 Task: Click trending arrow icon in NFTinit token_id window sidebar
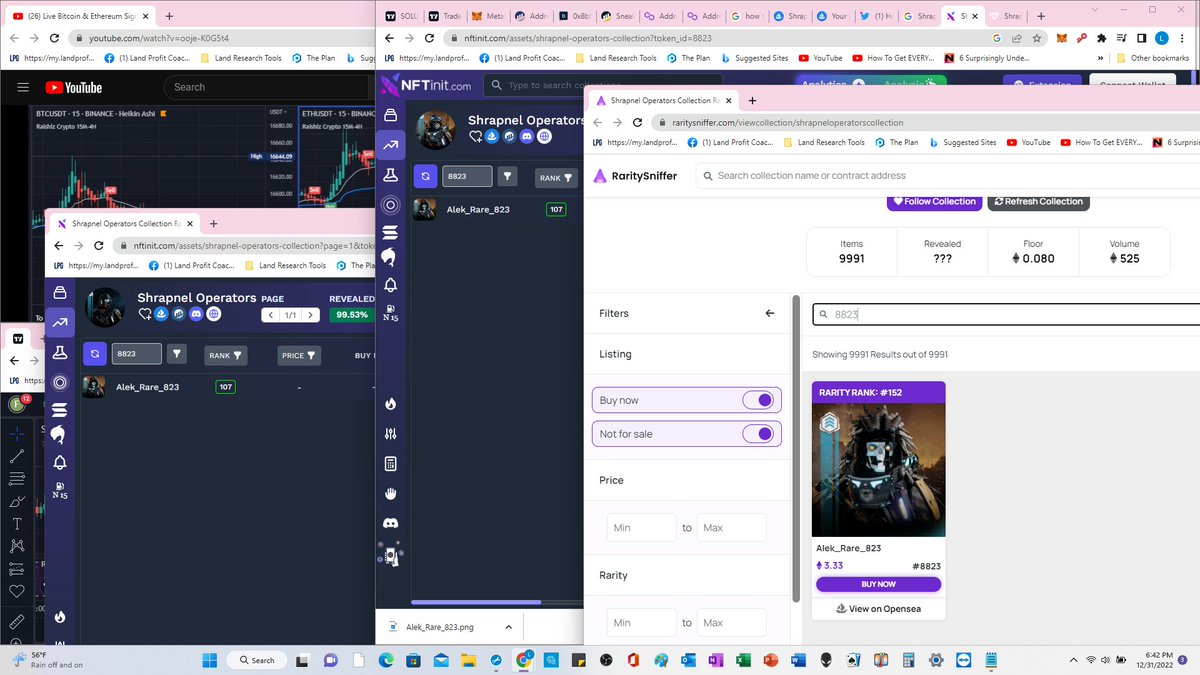point(390,145)
